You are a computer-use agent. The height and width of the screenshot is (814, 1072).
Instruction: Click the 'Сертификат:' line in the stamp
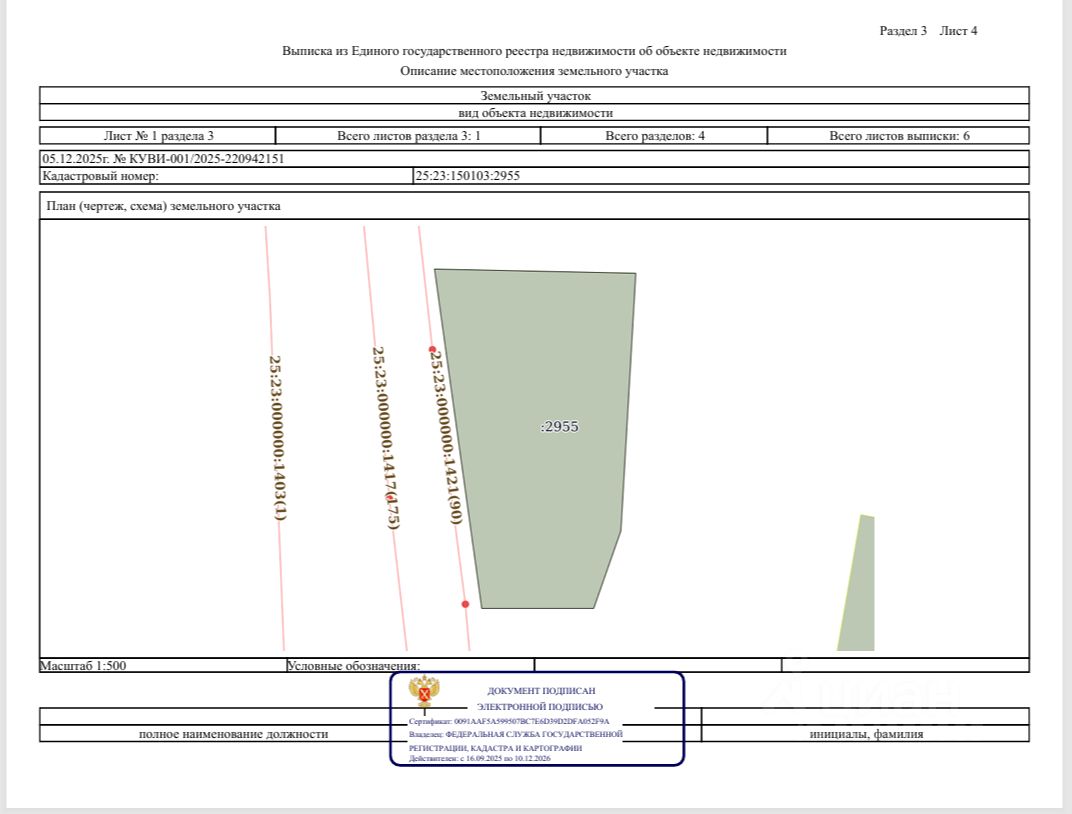click(x=509, y=721)
